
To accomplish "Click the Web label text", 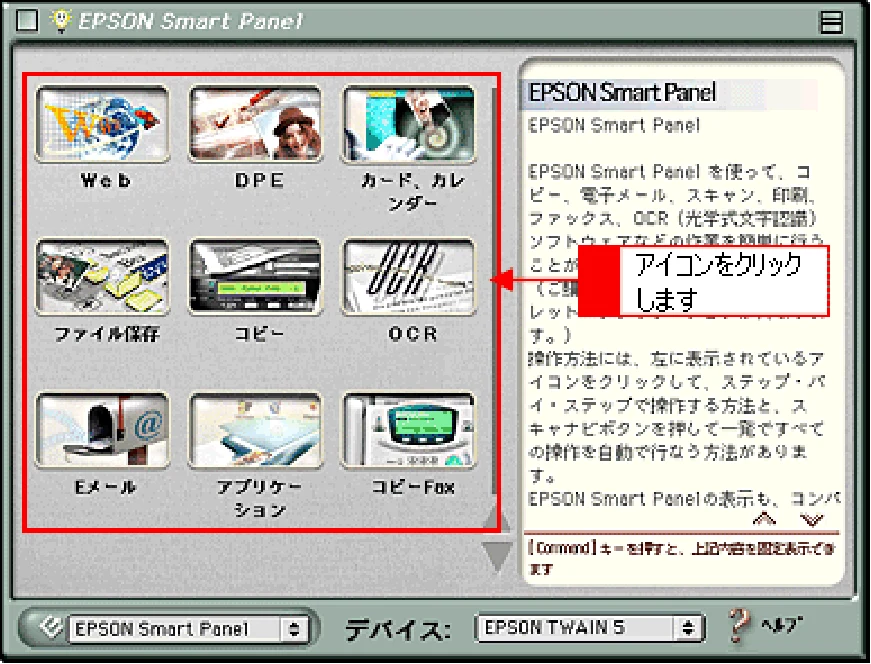I will click(105, 181).
